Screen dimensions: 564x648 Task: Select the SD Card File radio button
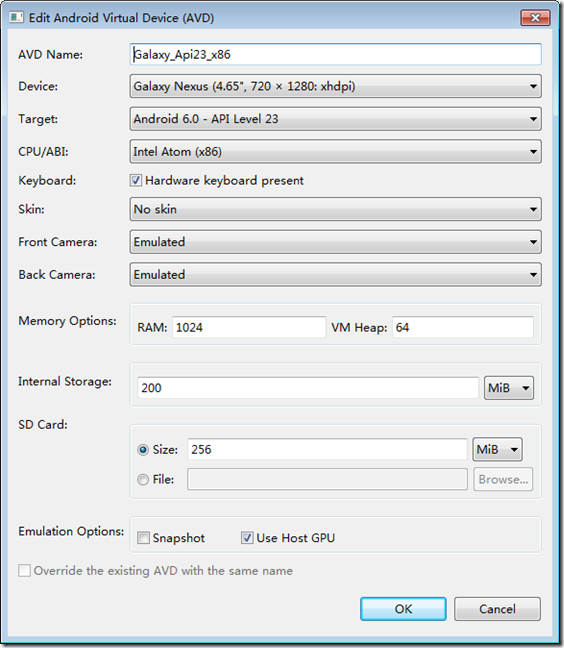coord(143,479)
